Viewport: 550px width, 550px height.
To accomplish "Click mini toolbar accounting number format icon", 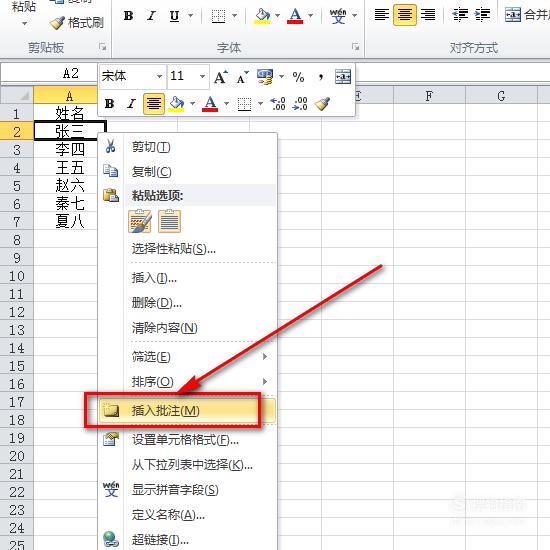I will point(265,77).
